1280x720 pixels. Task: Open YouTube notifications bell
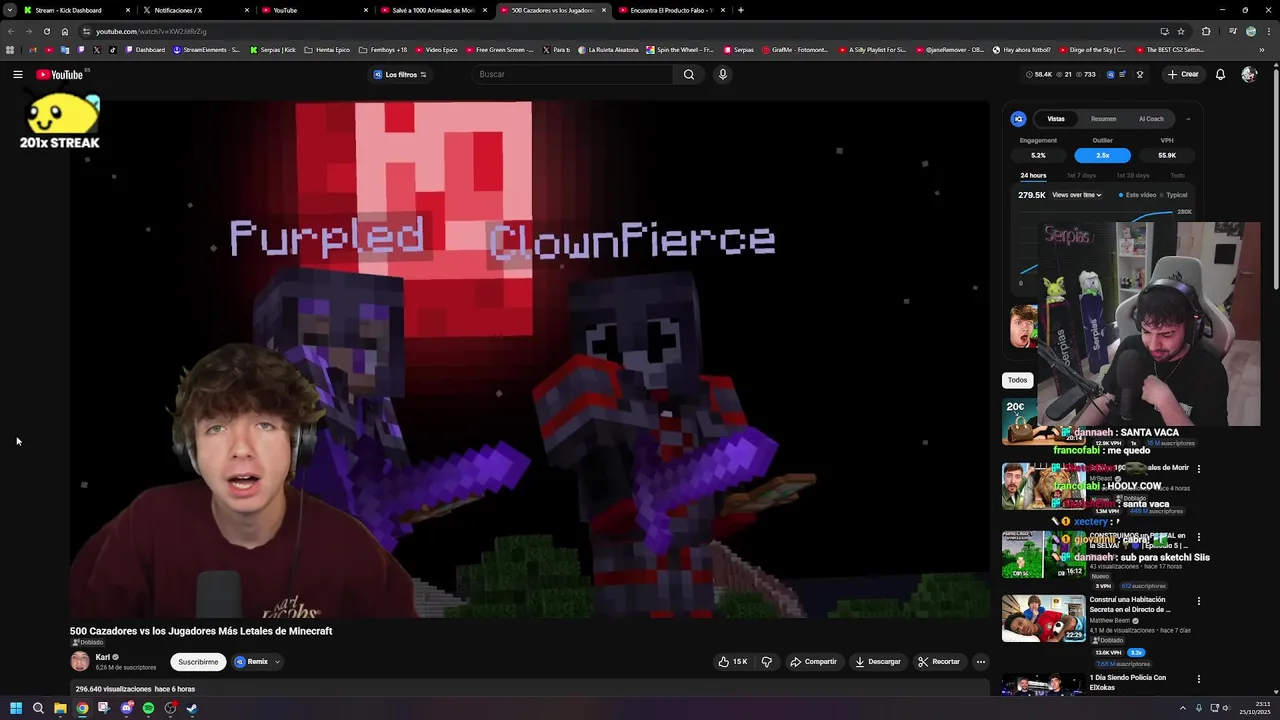click(x=1220, y=74)
